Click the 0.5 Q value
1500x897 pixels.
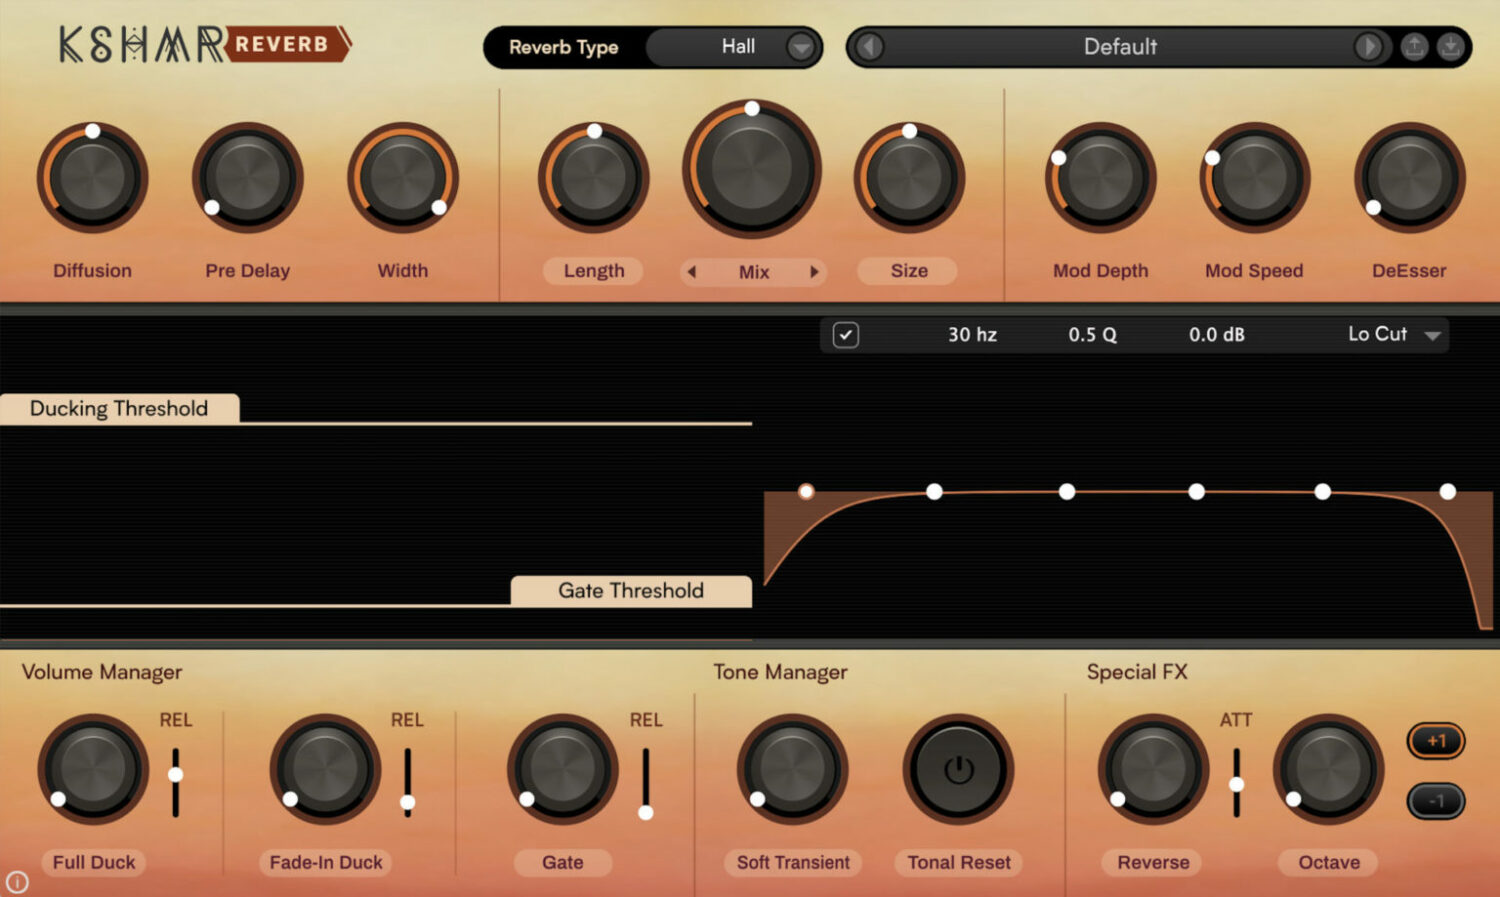pyautogui.click(x=1092, y=335)
